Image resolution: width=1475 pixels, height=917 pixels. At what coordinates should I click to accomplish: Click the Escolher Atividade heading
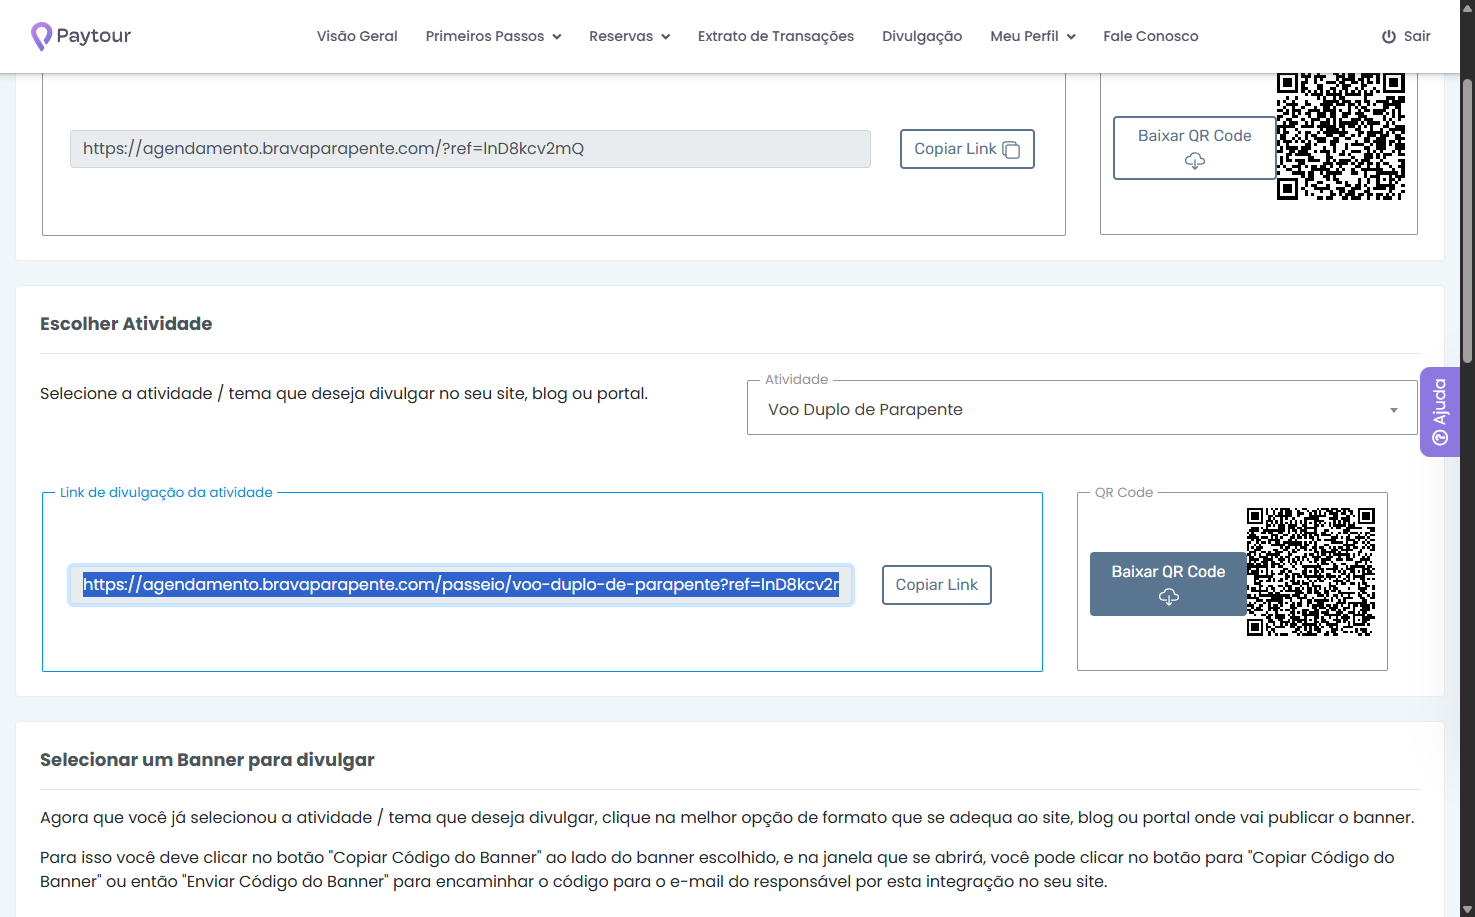point(126,324)
